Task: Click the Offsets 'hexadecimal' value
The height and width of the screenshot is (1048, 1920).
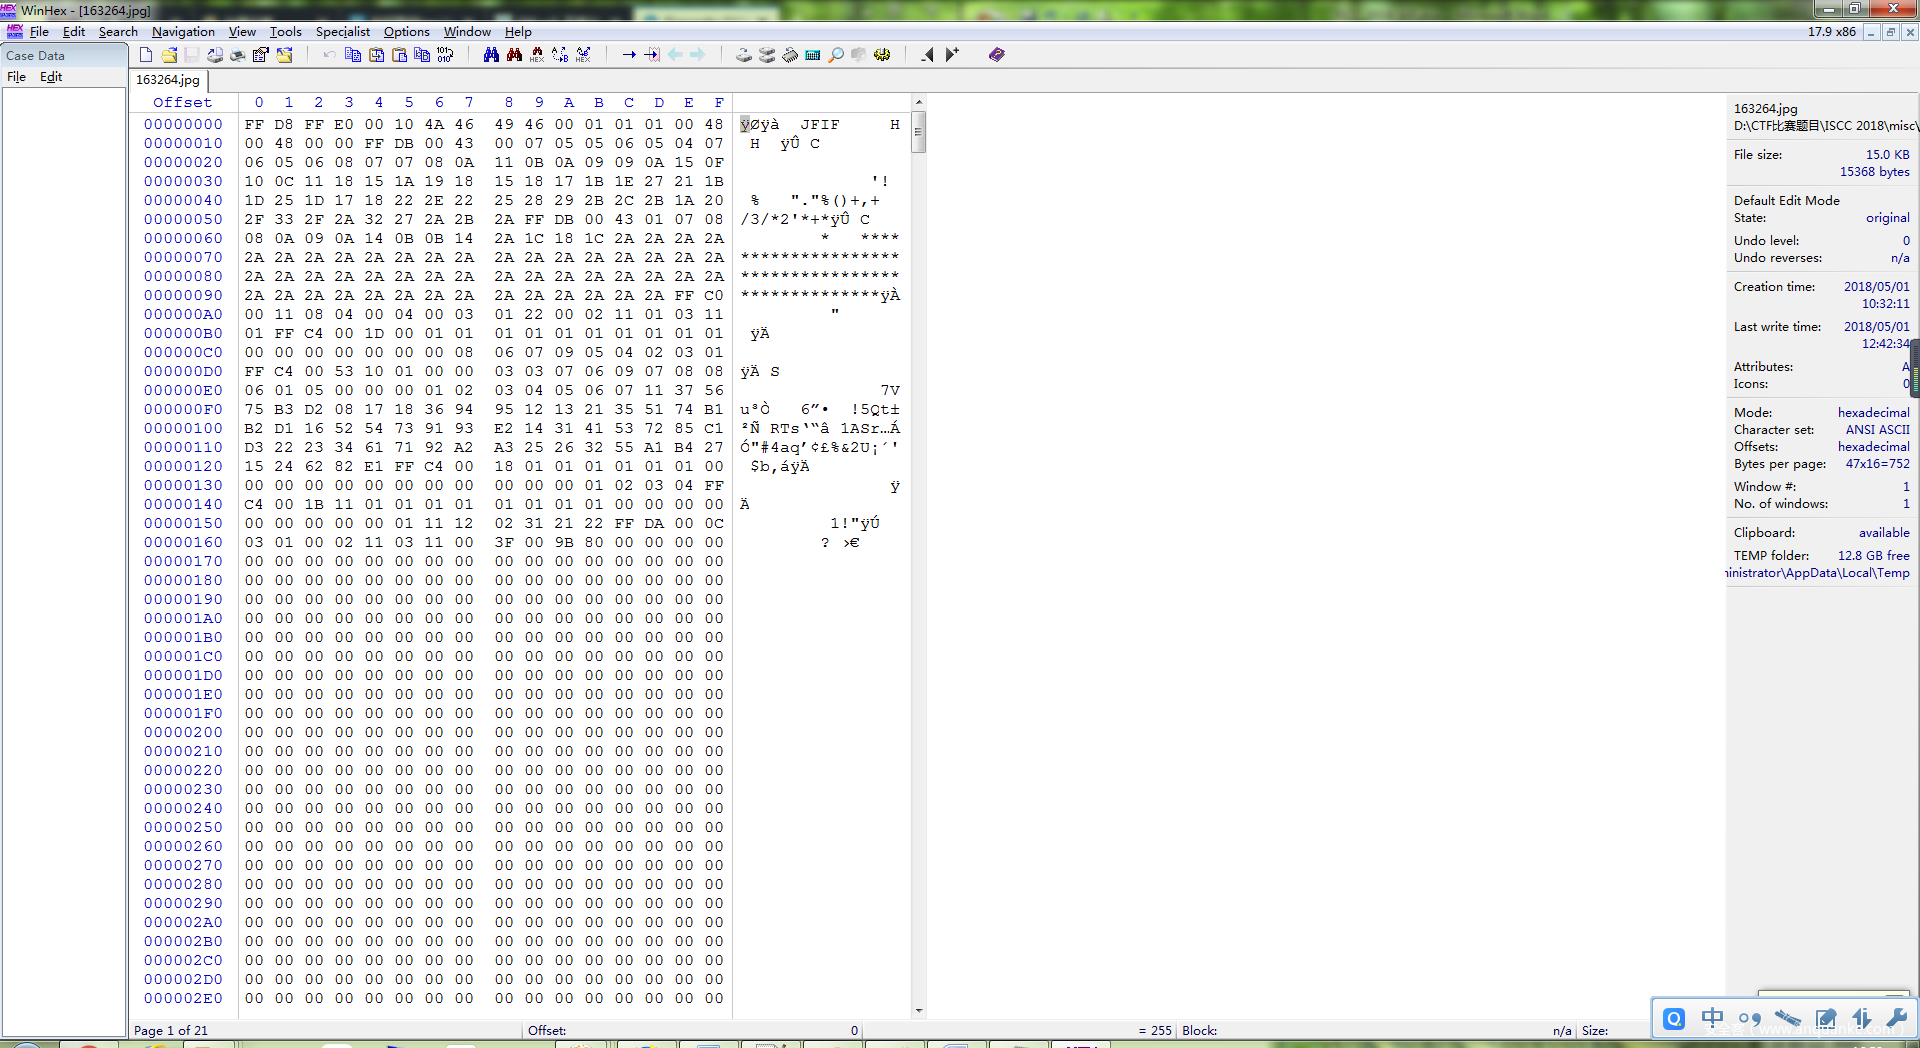Action: click(1873, 447)
